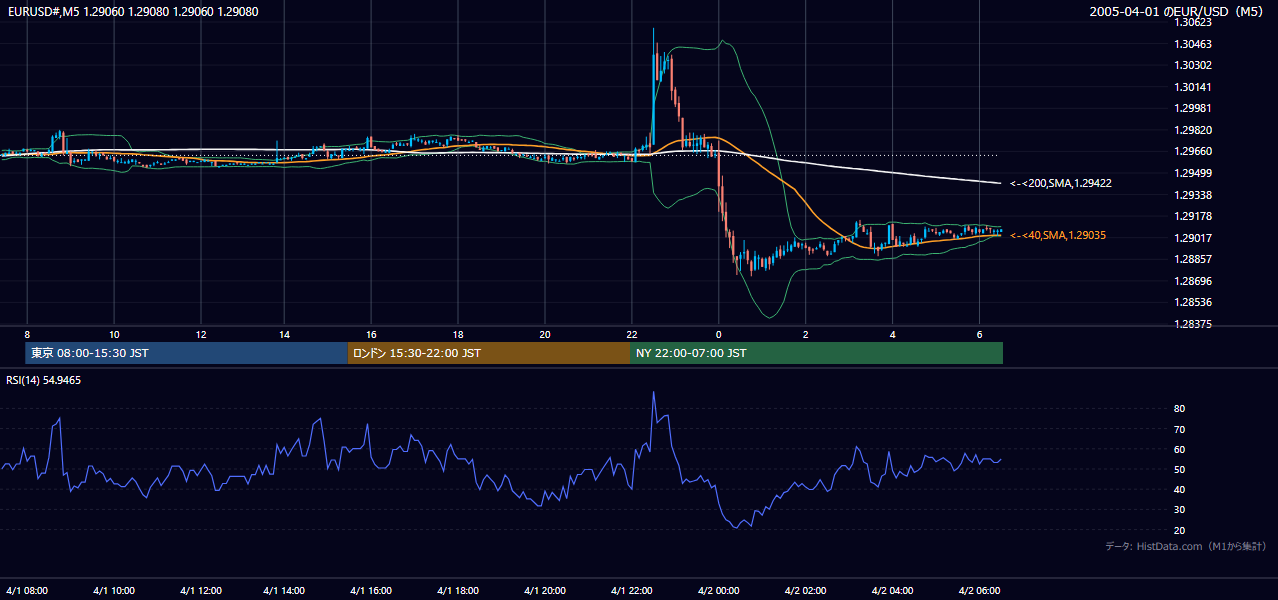1278x600 pixels.
Task: Click hour label 16 under price chart
Action: [x=372, y=334]
